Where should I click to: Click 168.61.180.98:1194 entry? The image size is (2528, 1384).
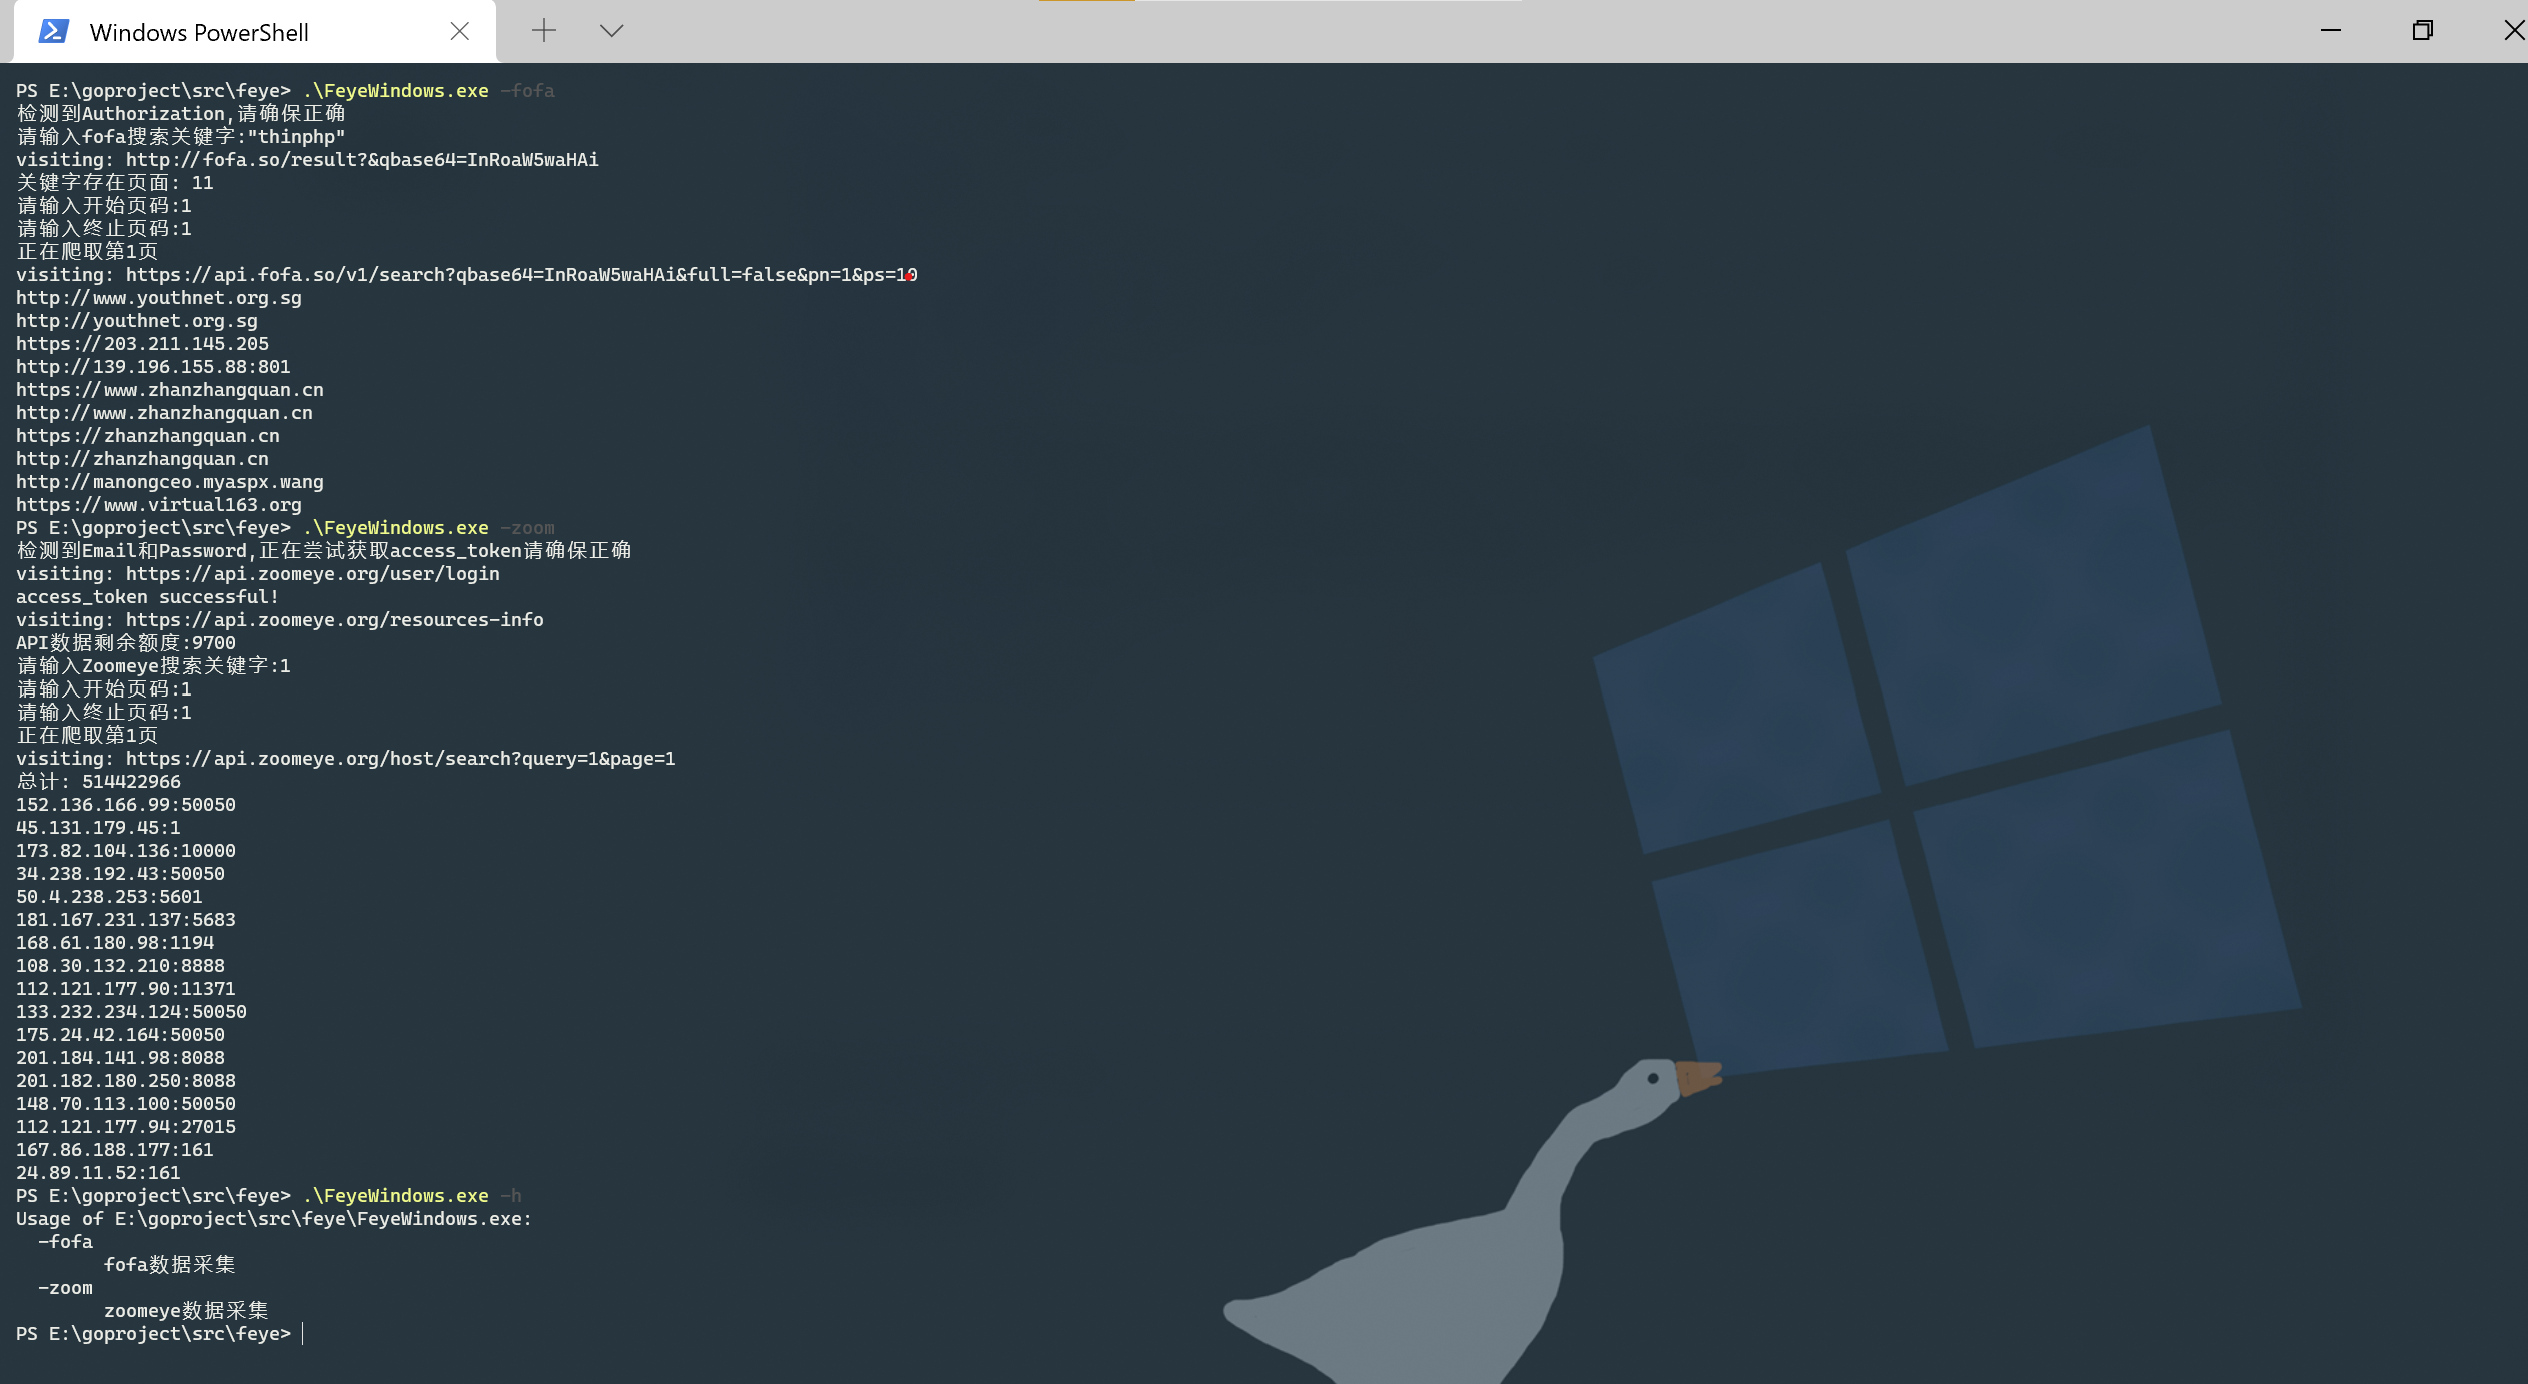(115, 943)
